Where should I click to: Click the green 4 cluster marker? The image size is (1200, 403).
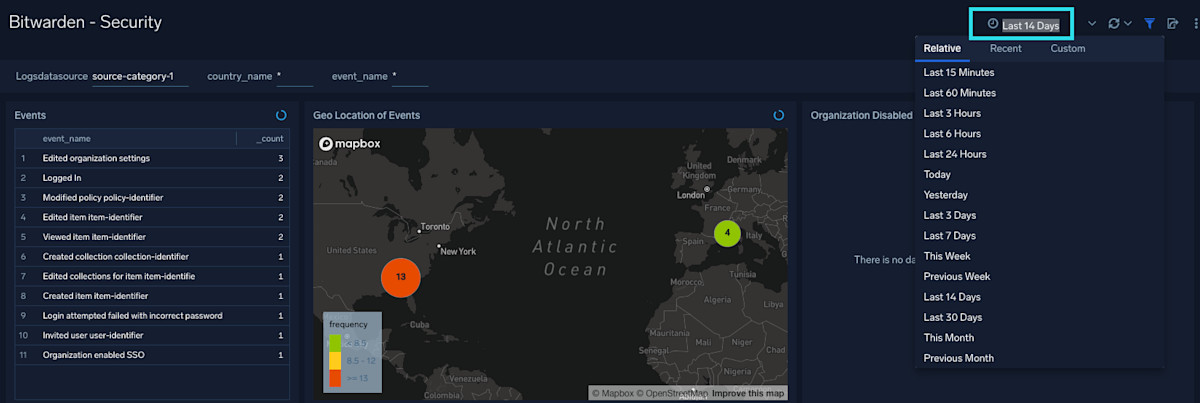coord(727,233)
